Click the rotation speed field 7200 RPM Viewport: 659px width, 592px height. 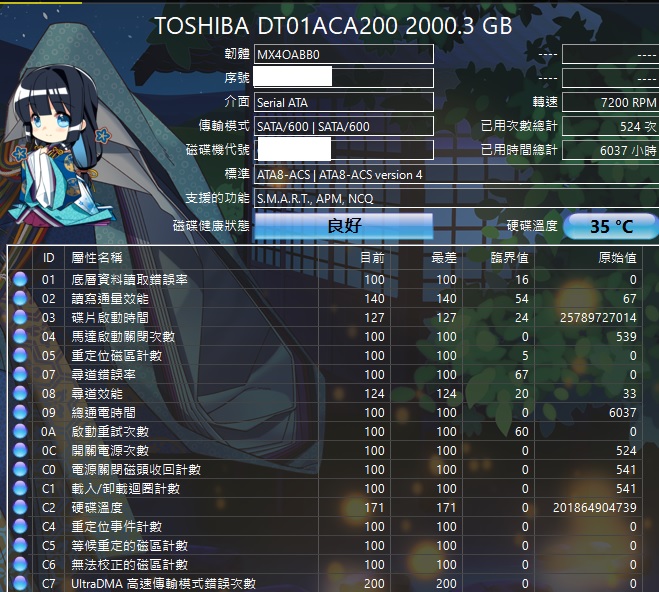(610, 102)
